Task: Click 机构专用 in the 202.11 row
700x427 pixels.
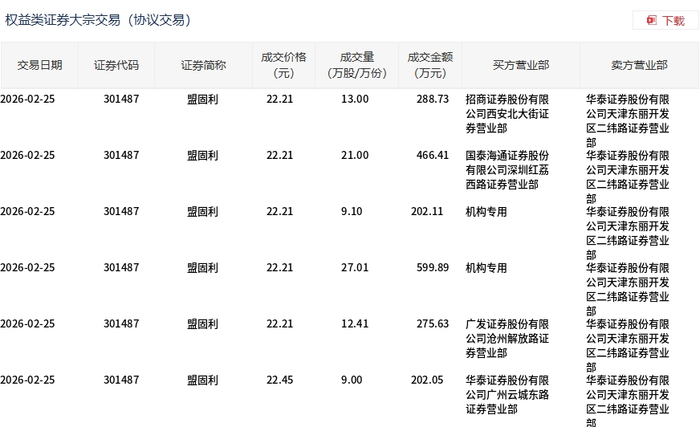Action: [486, 212]
